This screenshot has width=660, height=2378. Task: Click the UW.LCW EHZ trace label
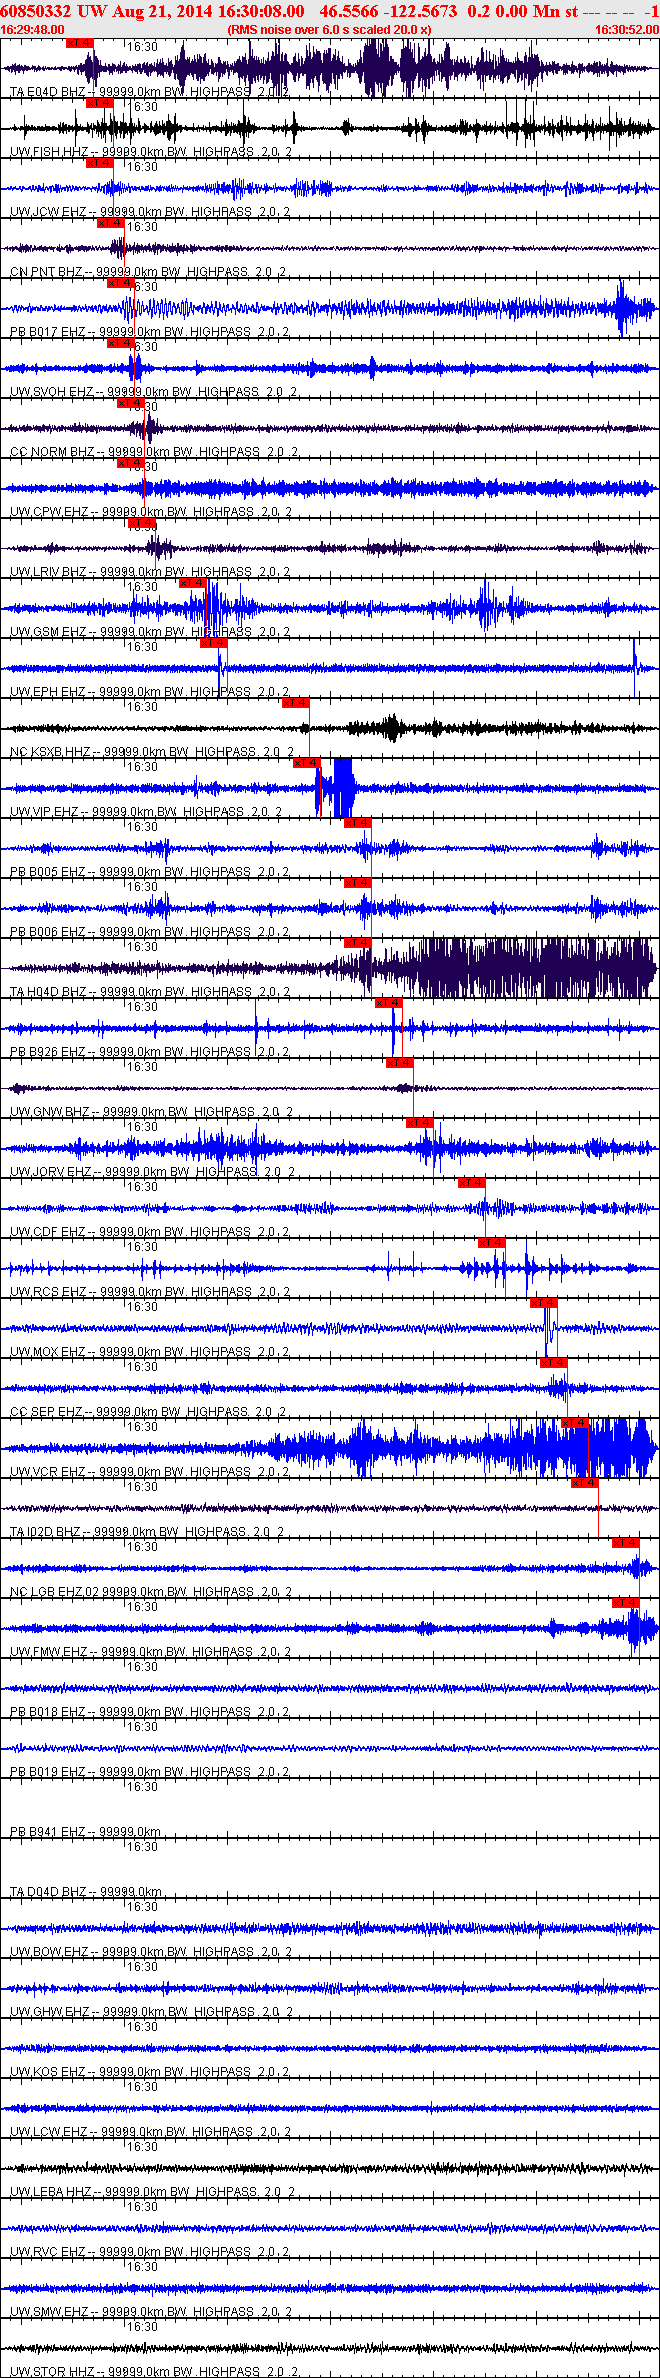pyautogui.click(x=151, y=2132)
